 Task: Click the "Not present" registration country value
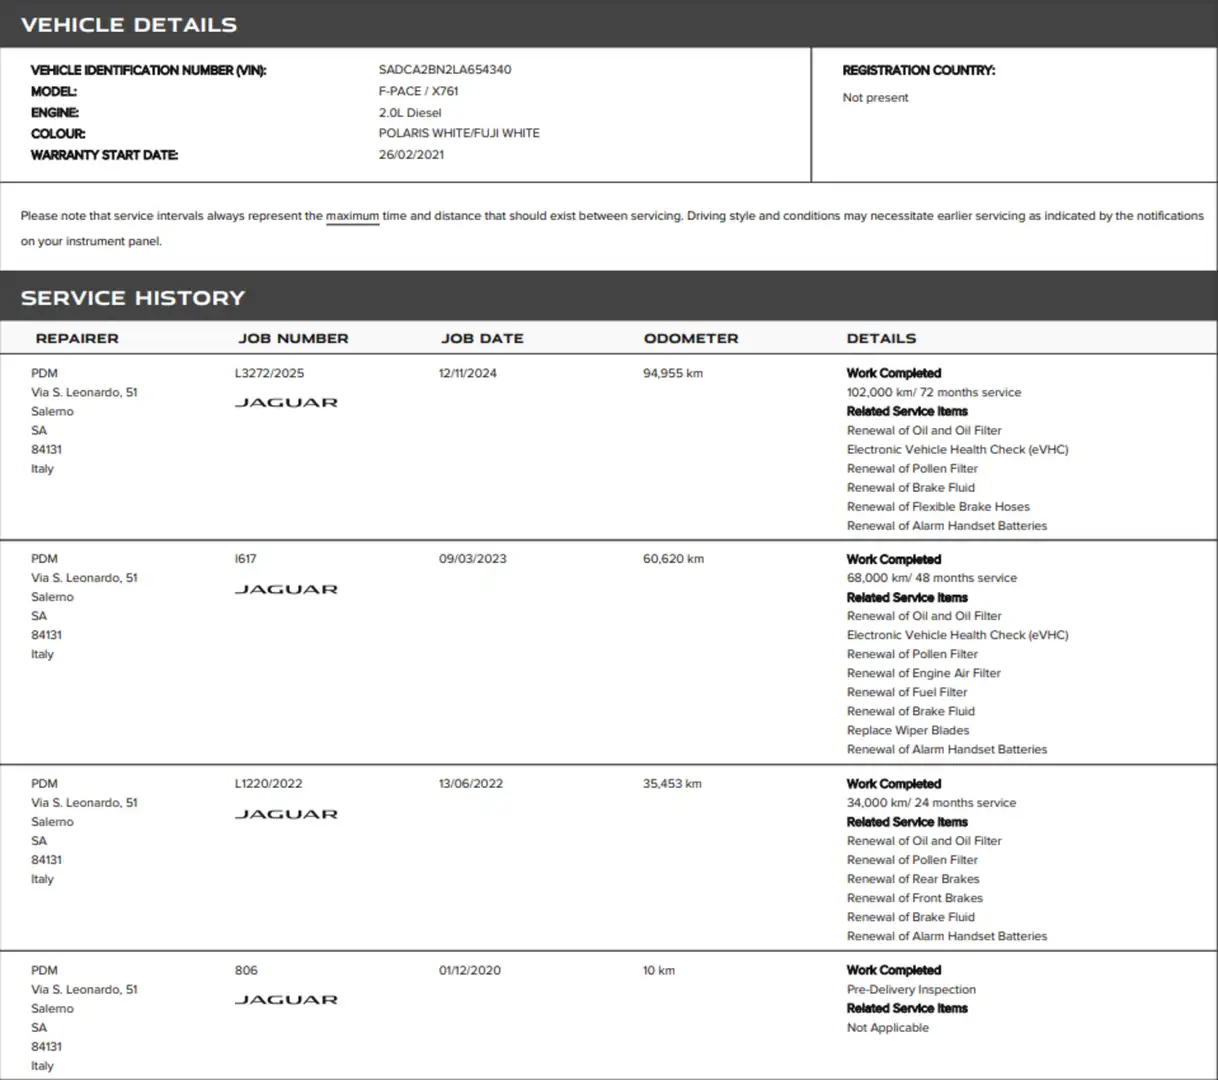[875, 98]
